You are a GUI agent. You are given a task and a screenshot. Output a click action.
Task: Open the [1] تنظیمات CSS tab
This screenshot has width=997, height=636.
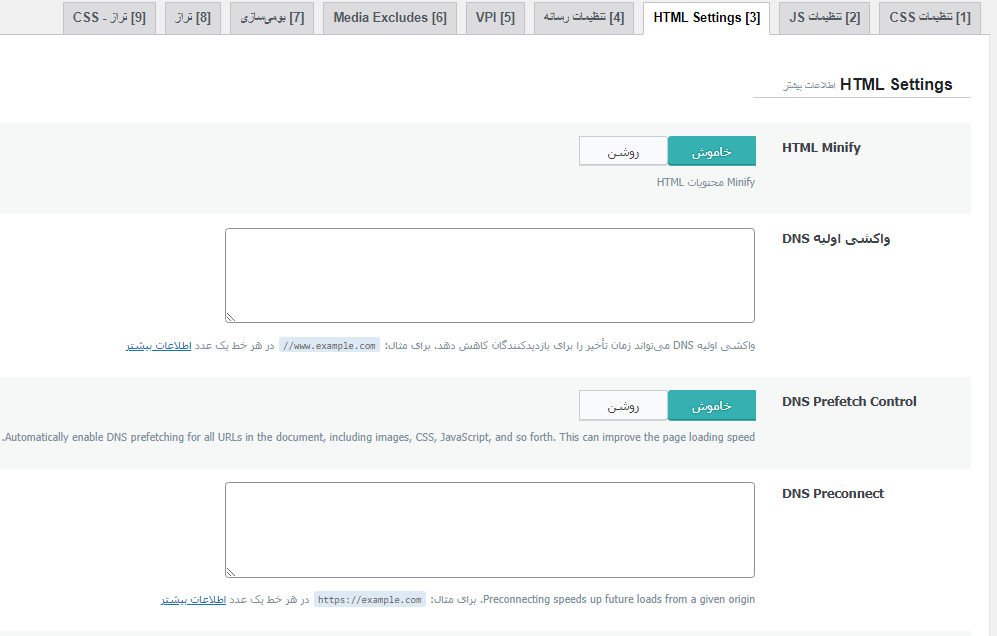[929, 18]
